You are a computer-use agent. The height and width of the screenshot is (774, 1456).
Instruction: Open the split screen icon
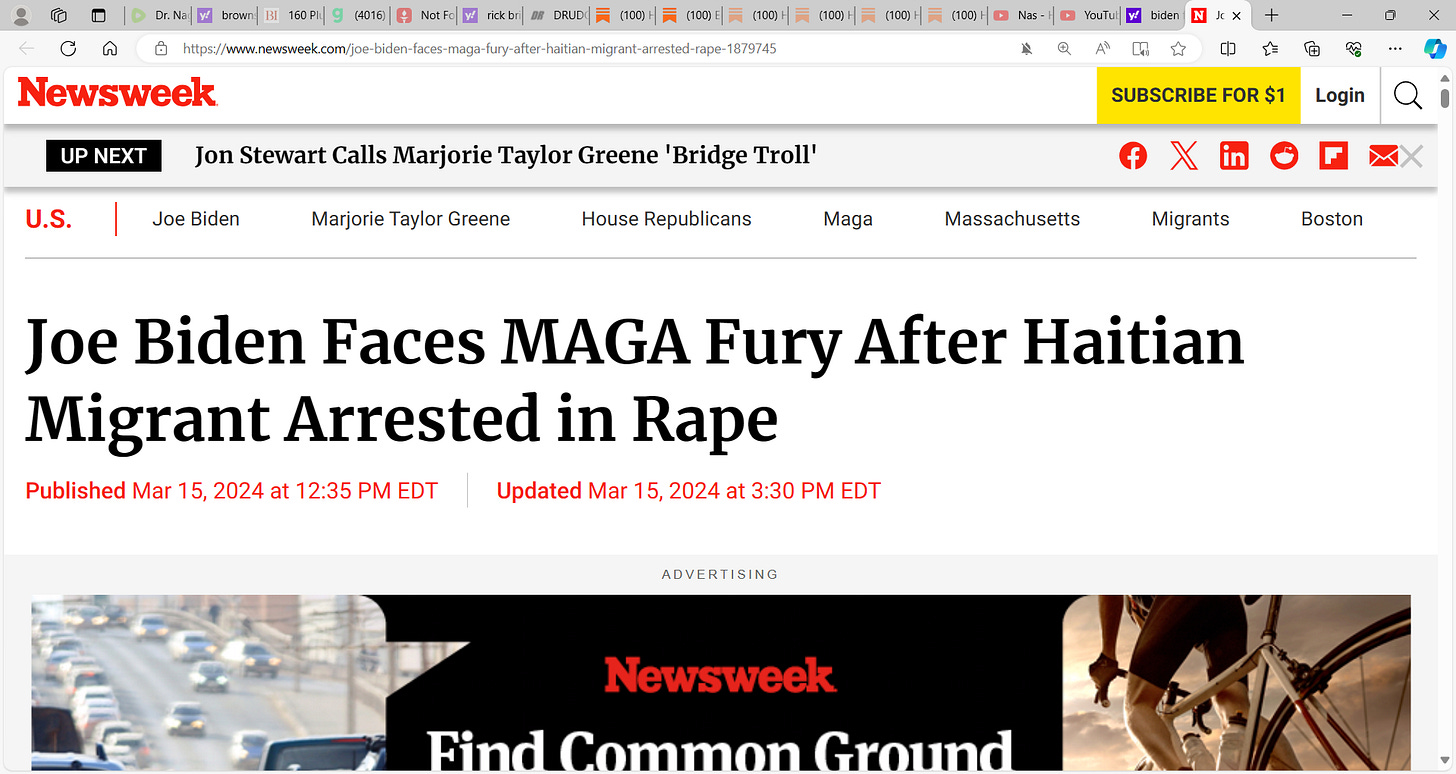point(1228,48)
